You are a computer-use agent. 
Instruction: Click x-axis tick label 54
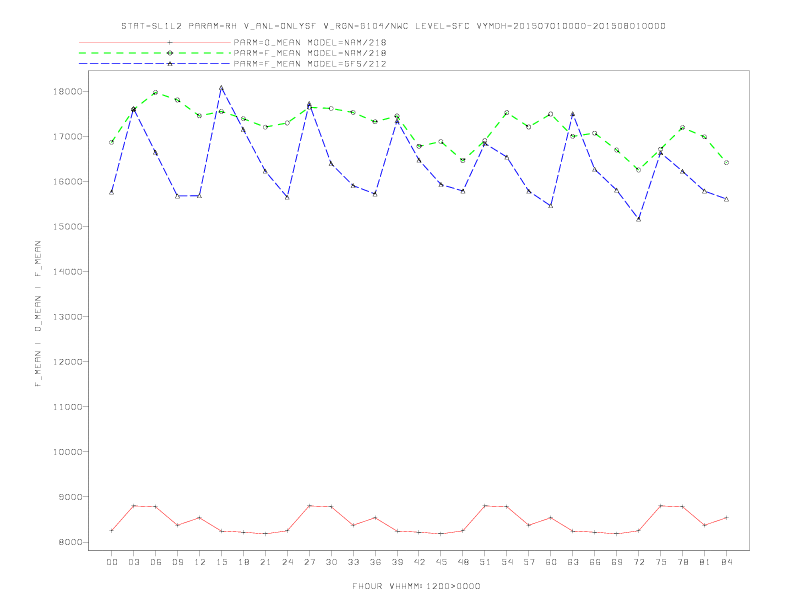click(x=507, y=562)
